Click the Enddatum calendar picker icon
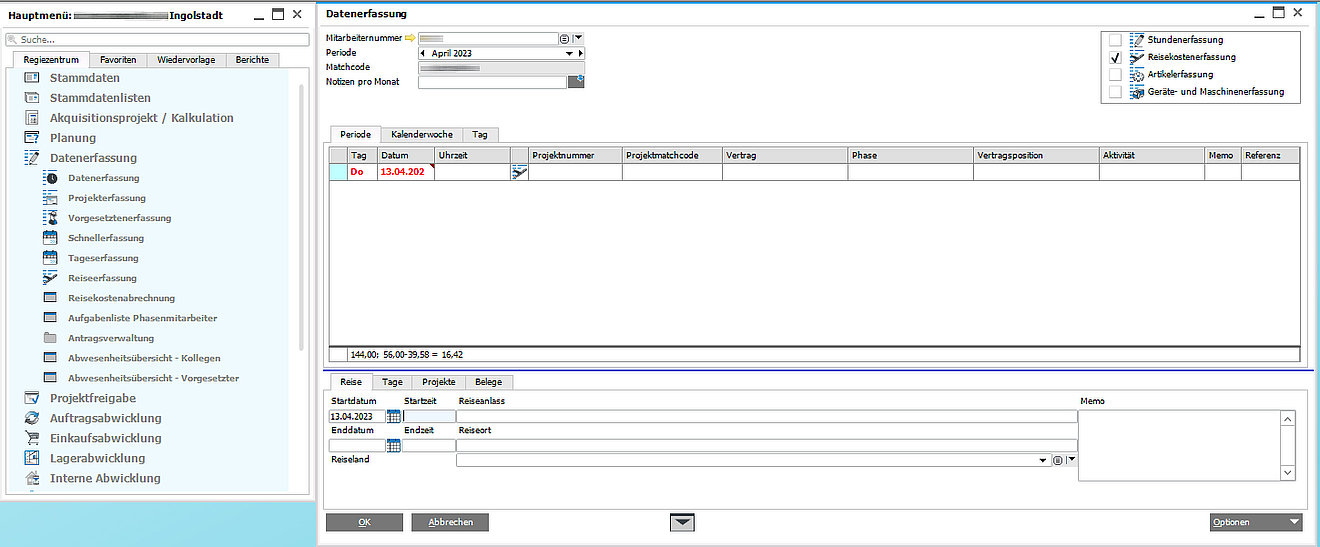 tap(393, 445)
